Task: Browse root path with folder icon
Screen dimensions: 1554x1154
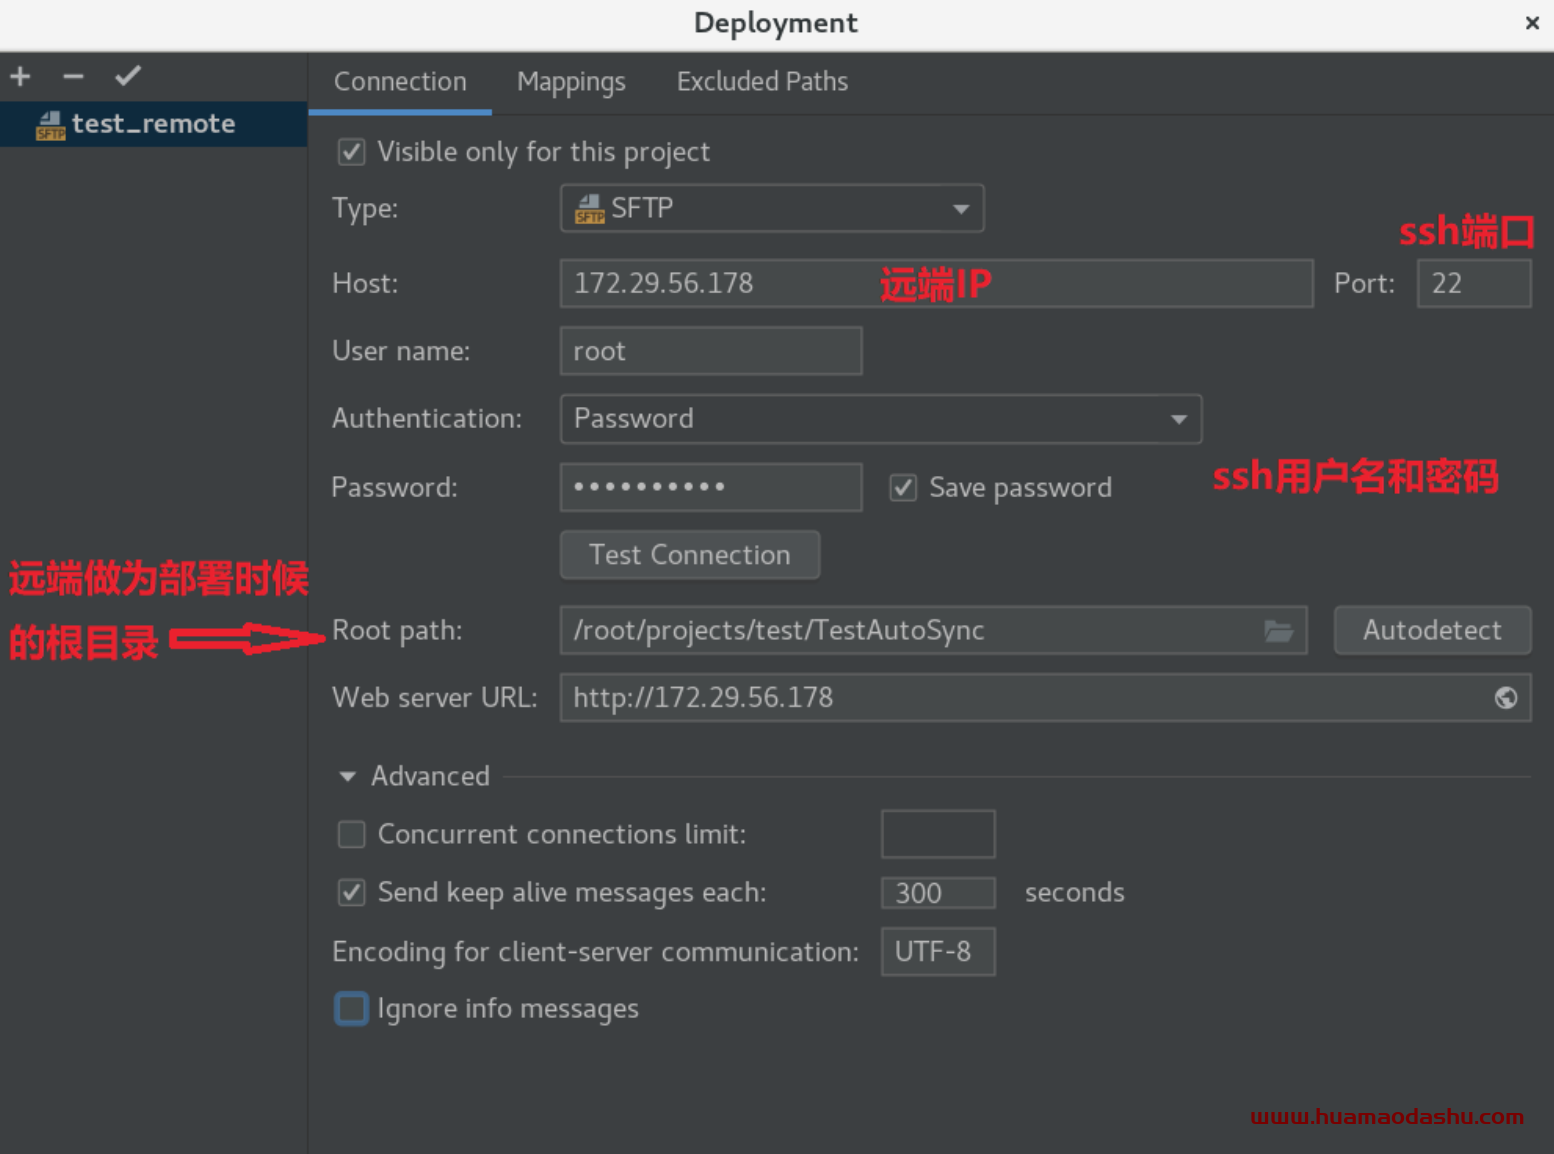Action: tap(1278, 631)
